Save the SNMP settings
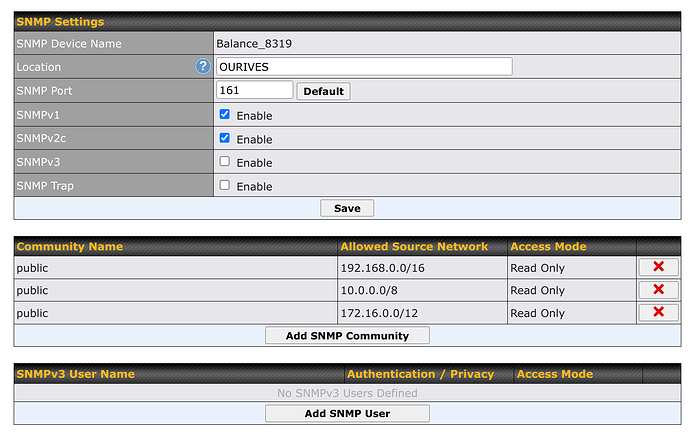 (x=347, y=208)
